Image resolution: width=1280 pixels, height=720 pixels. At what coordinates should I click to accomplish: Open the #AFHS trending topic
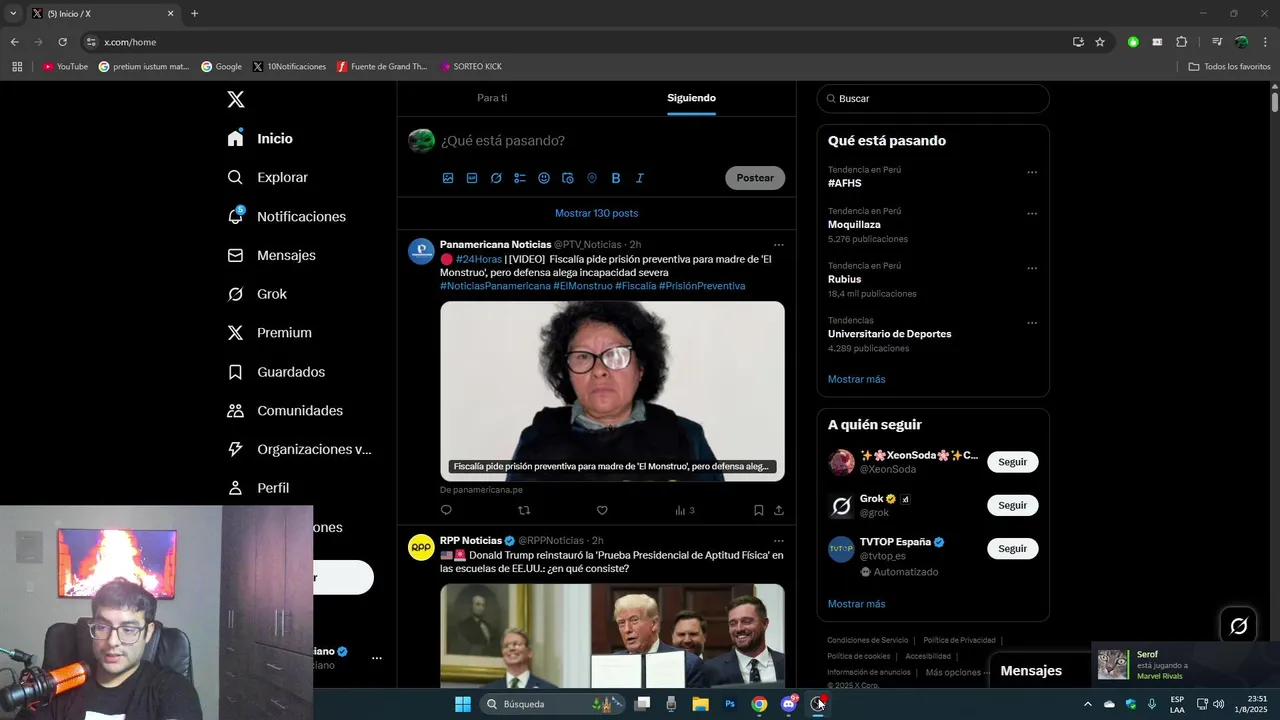[845, 183]
